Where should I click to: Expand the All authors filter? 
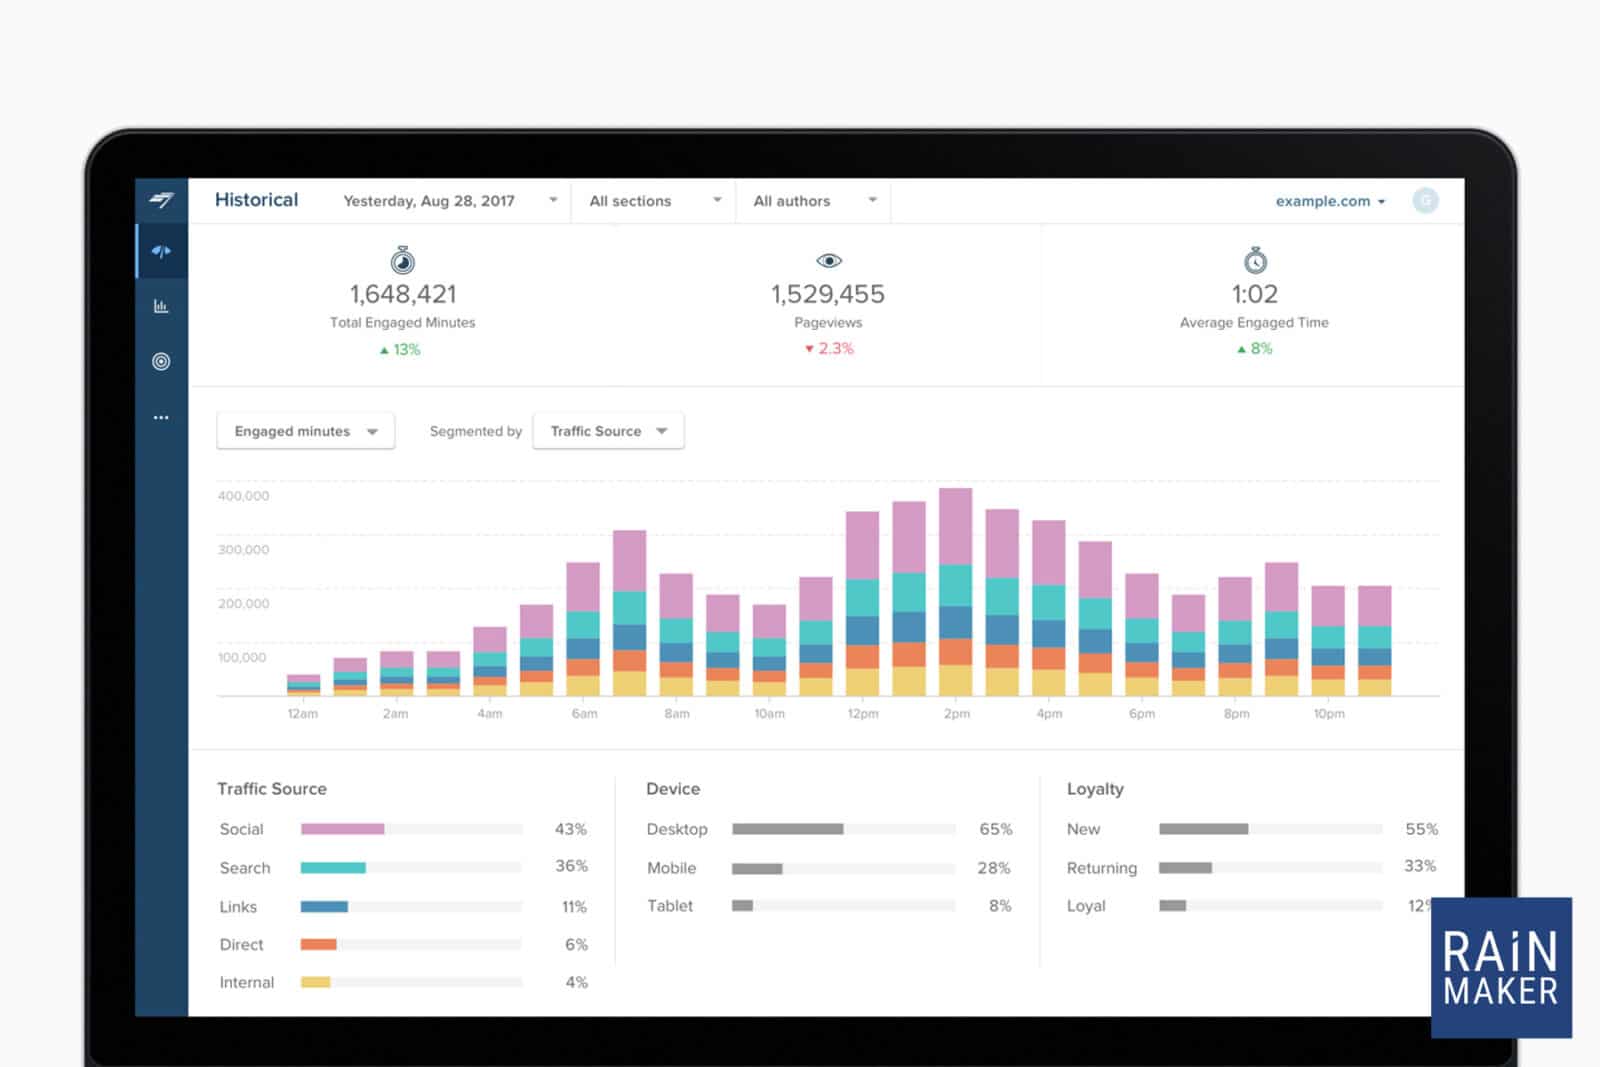[x=814, y=201]
